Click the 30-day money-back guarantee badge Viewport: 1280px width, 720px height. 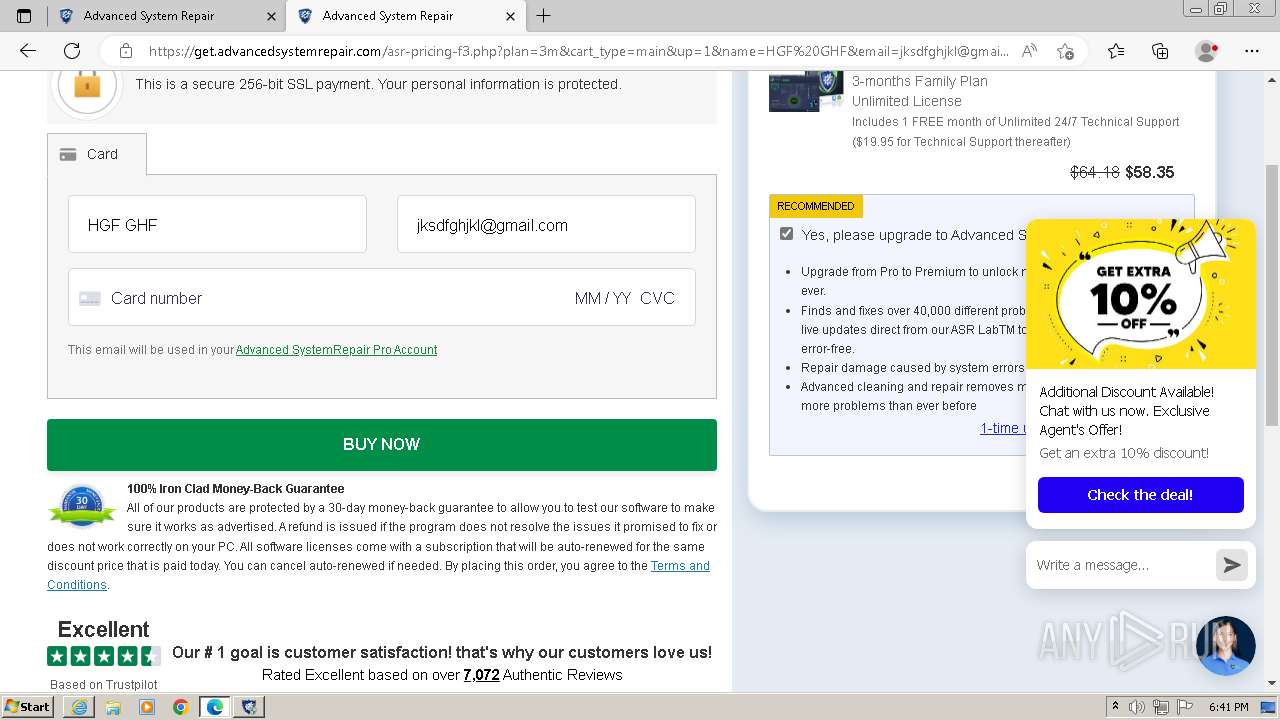(83, 506)
